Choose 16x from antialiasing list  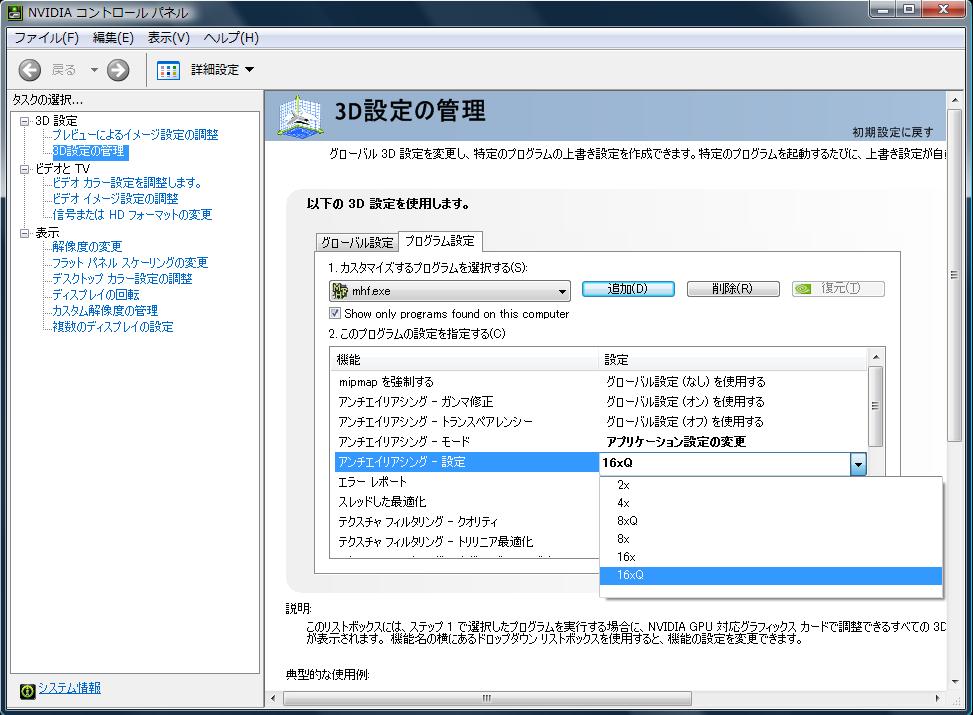pos(771,557)
